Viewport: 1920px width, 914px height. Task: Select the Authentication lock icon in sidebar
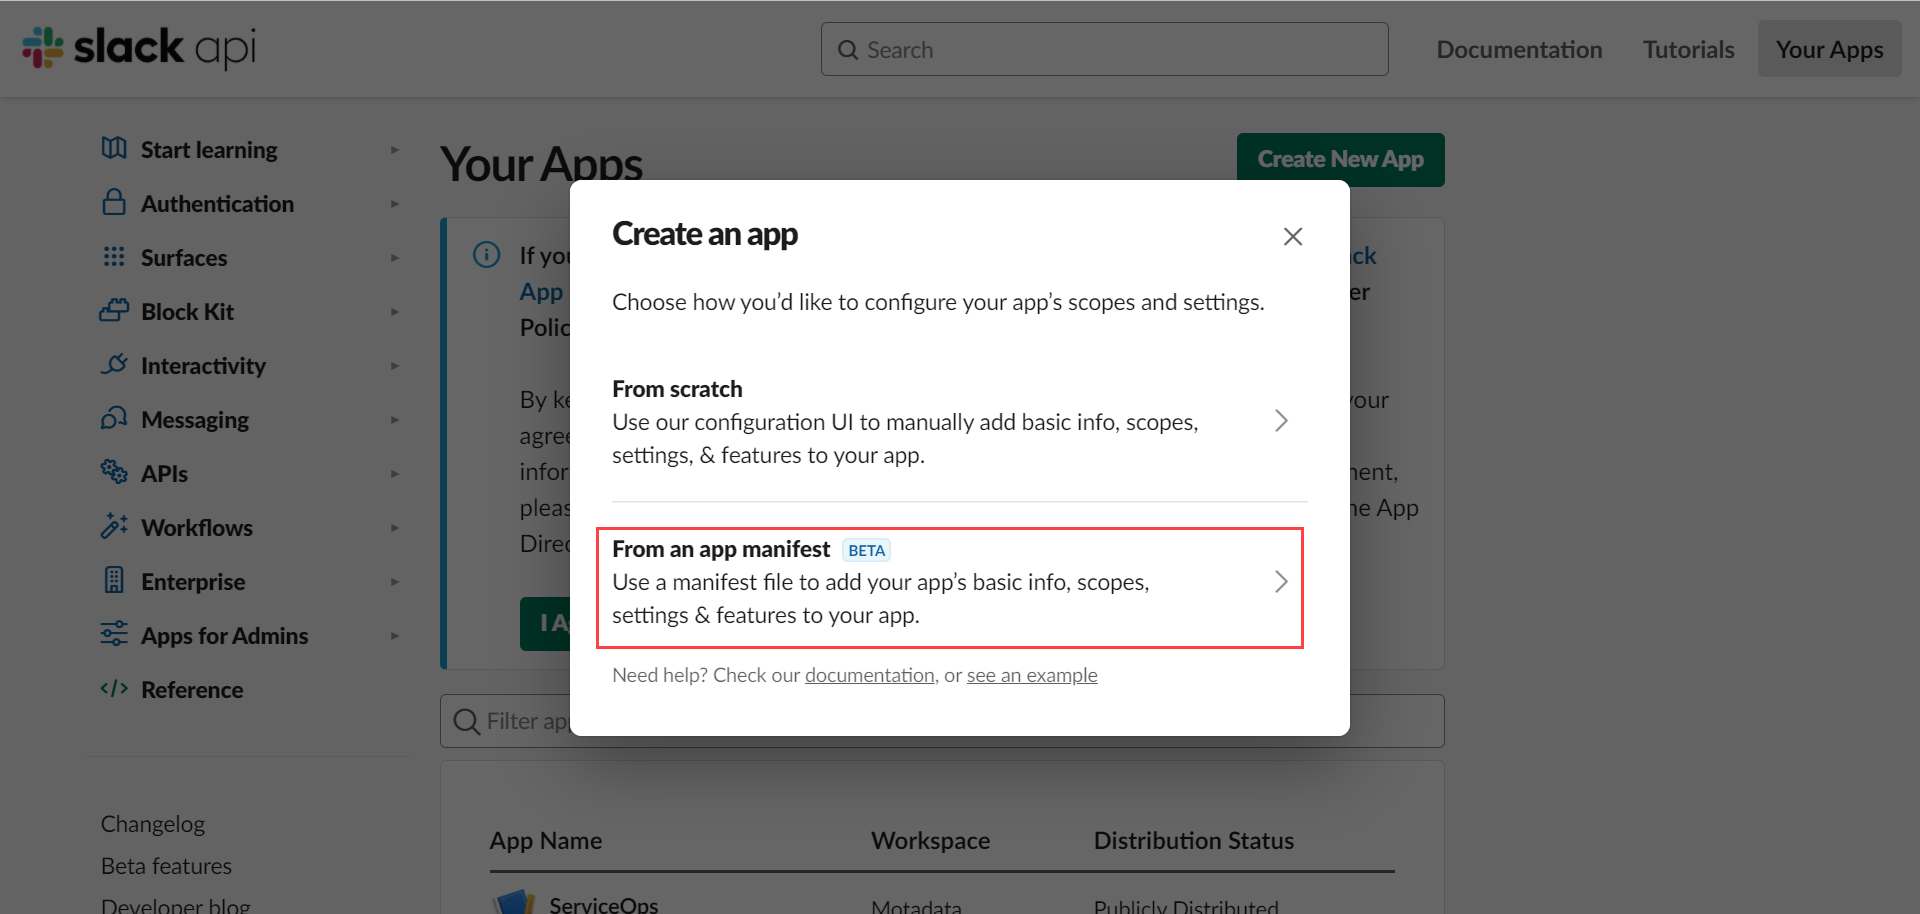[113, 203]
